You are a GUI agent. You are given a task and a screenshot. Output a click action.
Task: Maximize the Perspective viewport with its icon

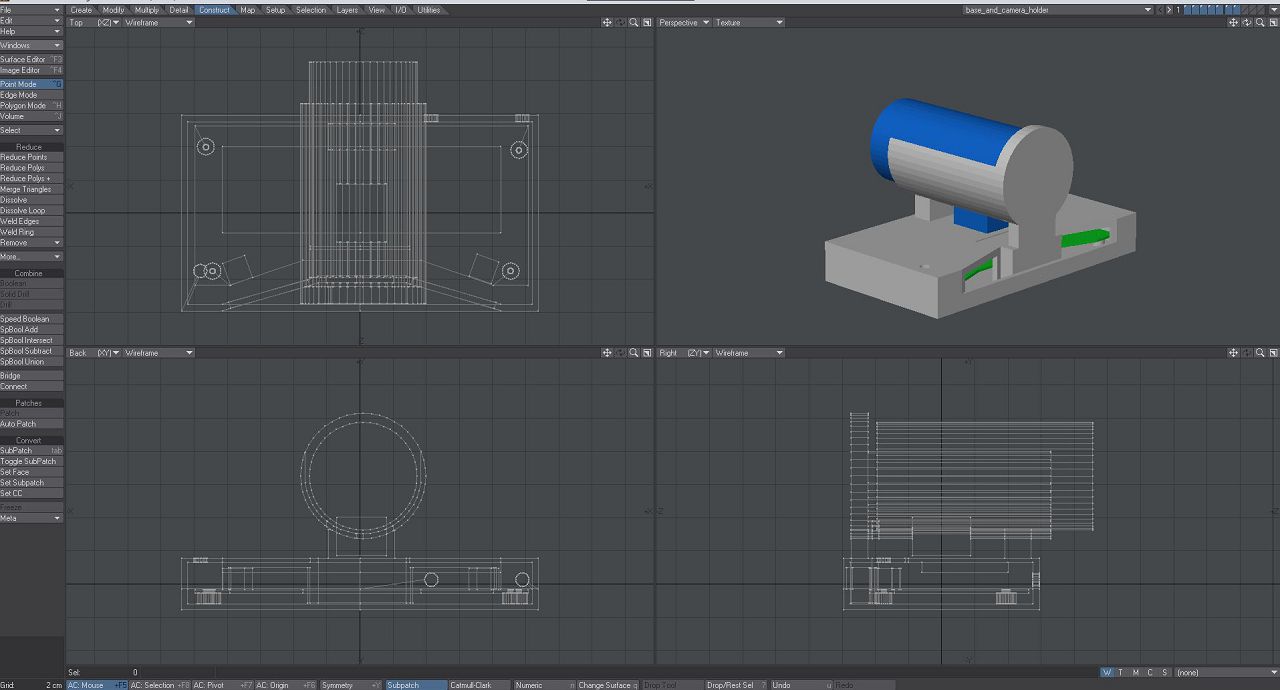click(1273, 22)
